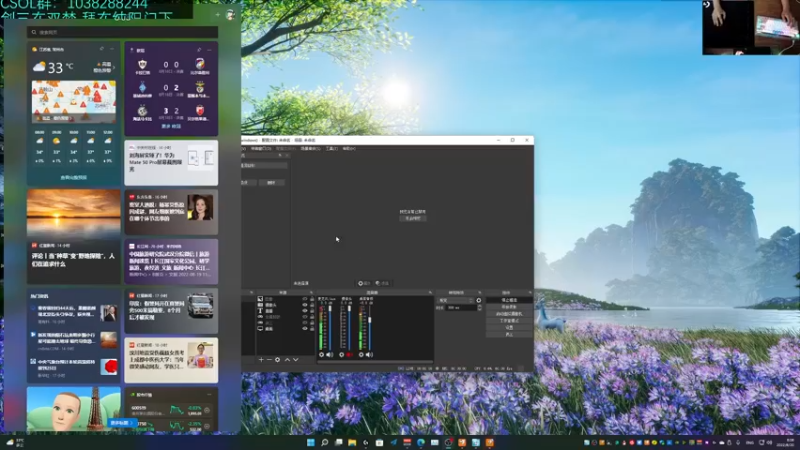Float the audio mixer dock via header icon

tap(430, 293)
